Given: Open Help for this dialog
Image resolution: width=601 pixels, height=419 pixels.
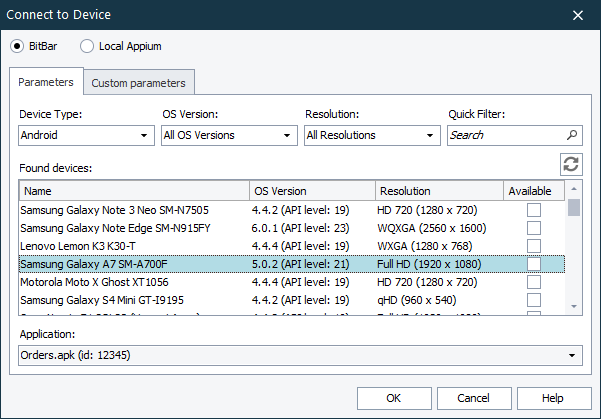Looking at the screenshot, I should (553, 398).
